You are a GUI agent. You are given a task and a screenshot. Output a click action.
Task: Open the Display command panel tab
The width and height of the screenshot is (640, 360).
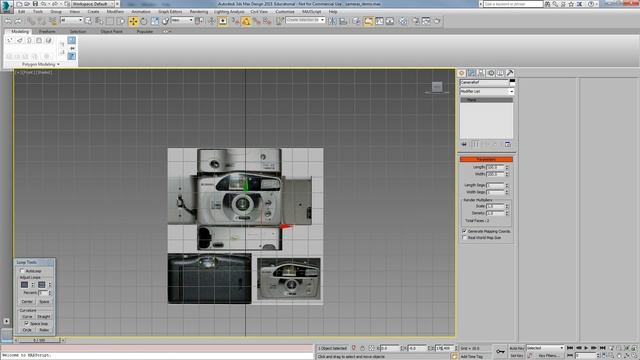pos(500,73)
